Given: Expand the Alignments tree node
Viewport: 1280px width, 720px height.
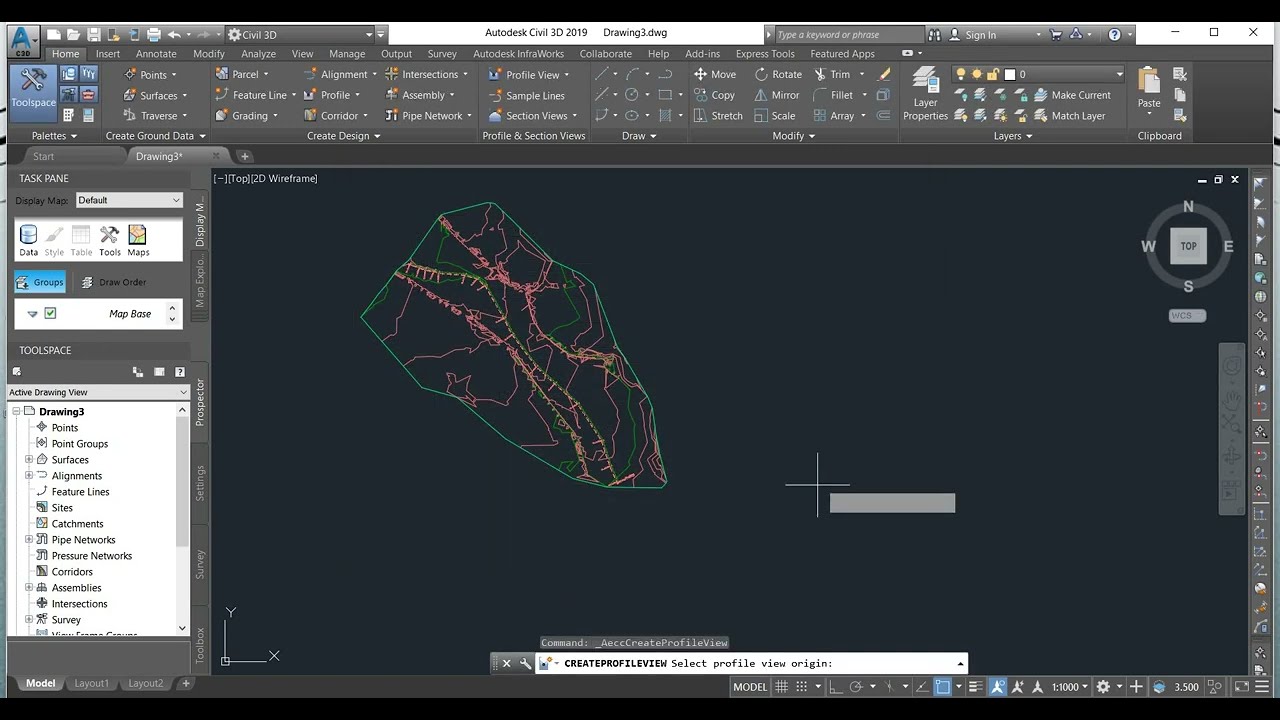Looking at the screenshot, I should [29, 476].
